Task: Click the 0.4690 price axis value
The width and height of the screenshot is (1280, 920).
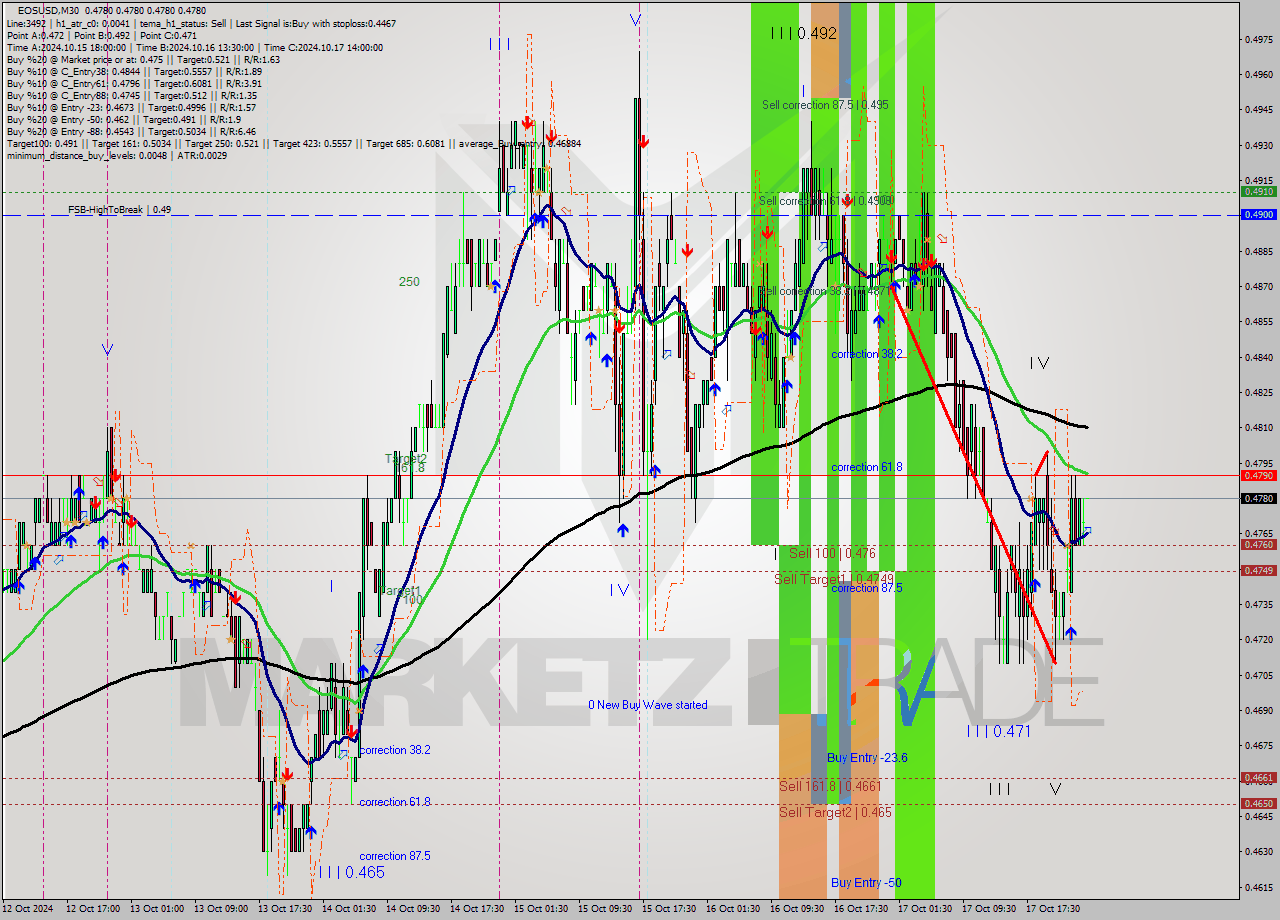Action: coord(1257,710)
